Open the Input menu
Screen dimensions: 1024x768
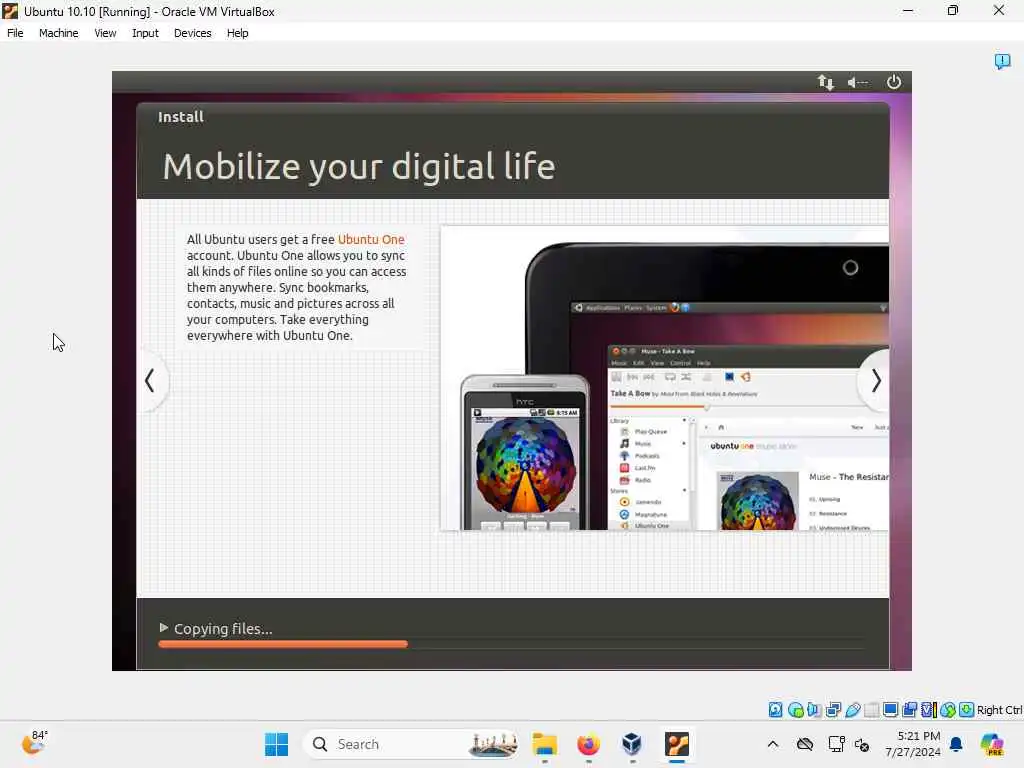click(x=145, y=33)
